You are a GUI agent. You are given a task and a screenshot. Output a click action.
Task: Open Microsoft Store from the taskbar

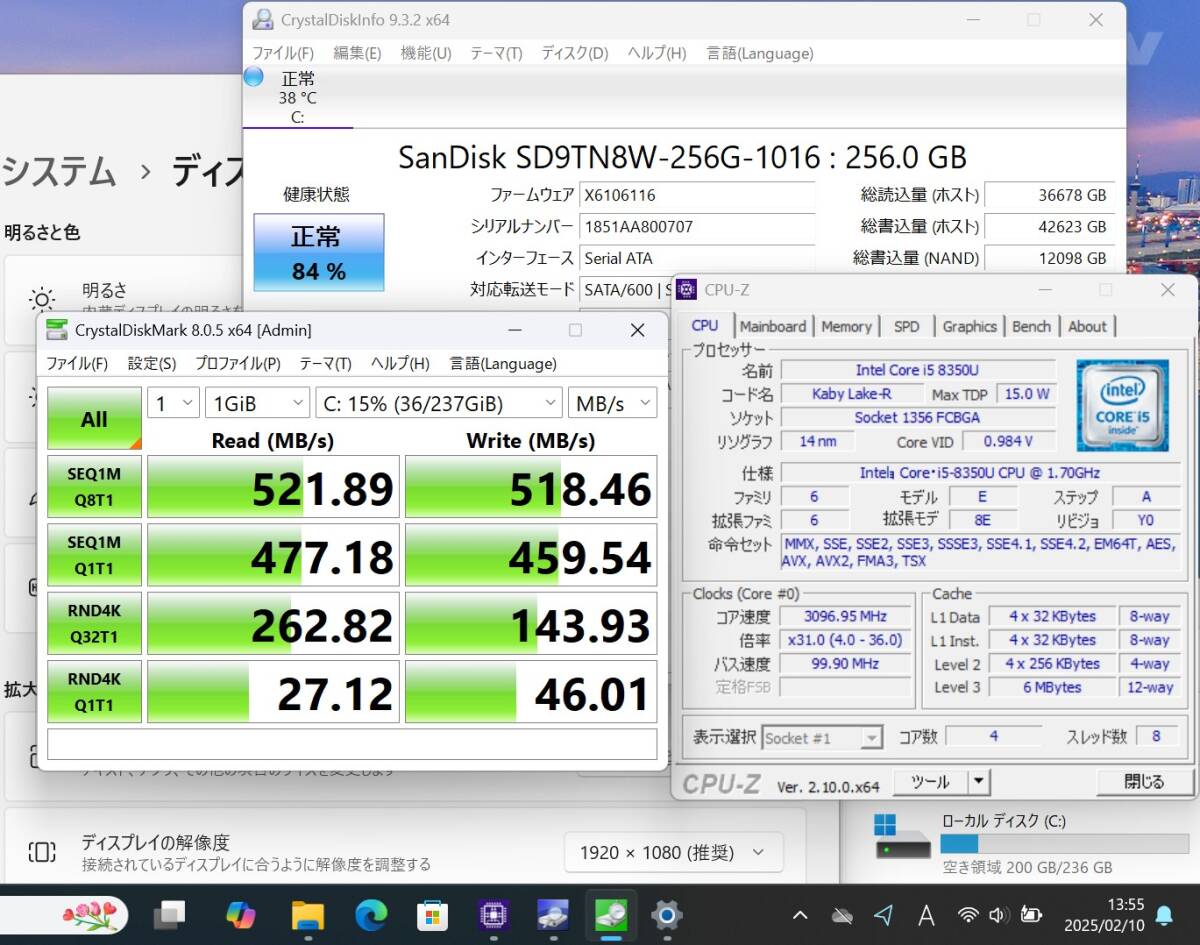(x=432, y=914)
